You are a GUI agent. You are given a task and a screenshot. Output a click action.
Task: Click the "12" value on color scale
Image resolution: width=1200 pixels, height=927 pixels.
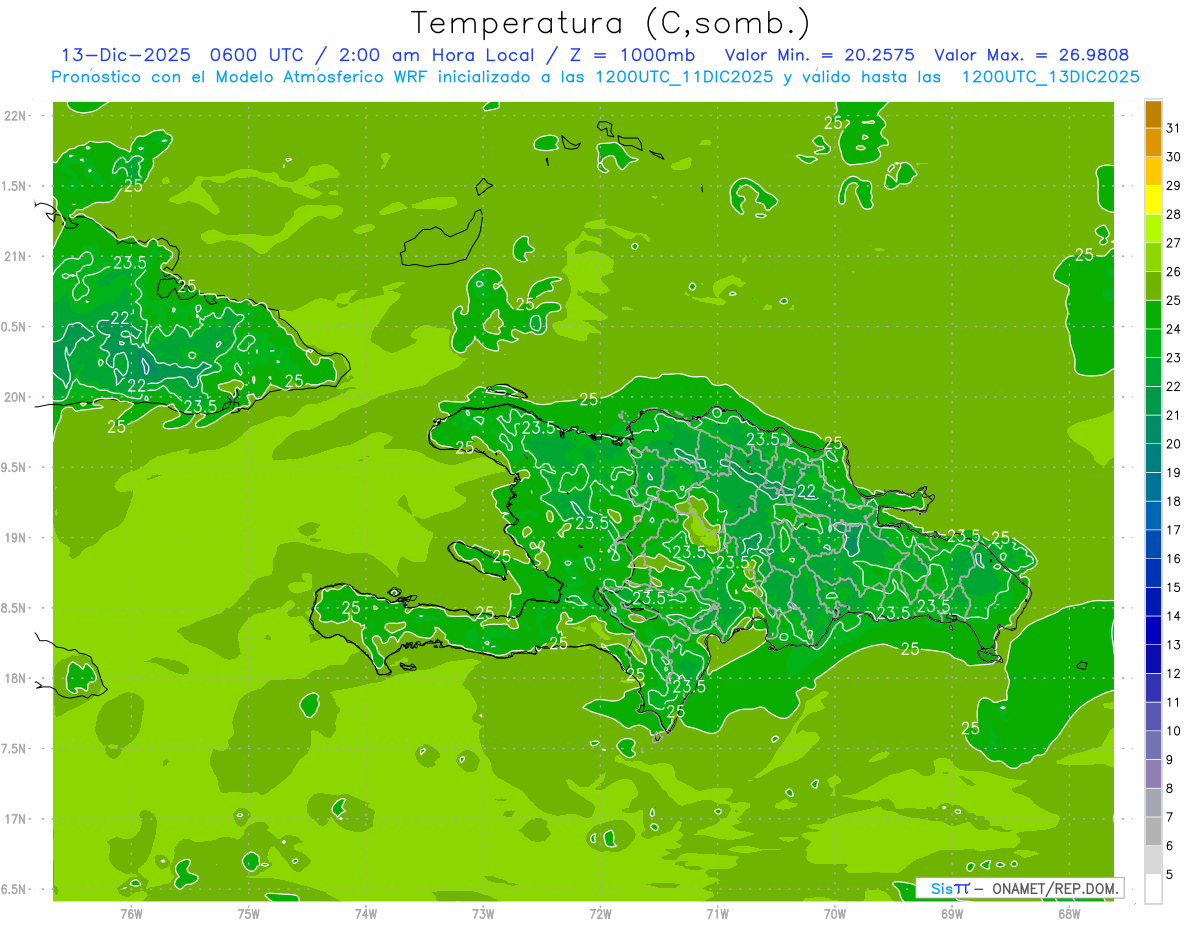coord(1174,674)
